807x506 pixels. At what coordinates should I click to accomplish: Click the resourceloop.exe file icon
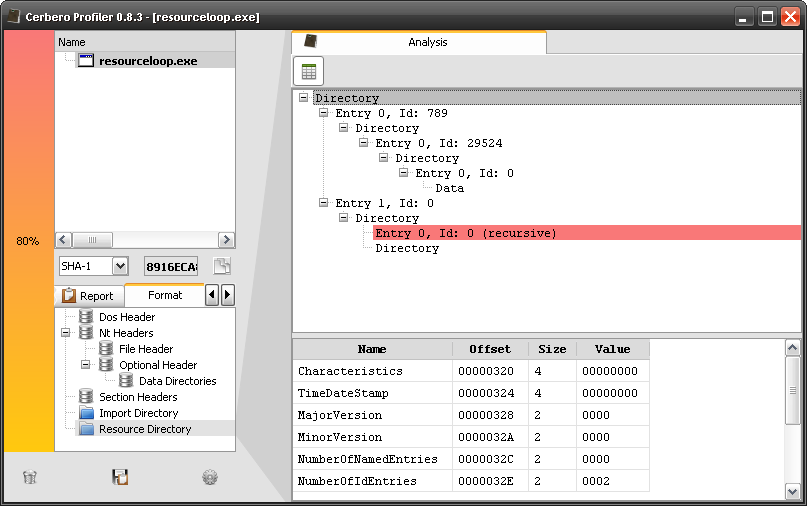point(86,61)
